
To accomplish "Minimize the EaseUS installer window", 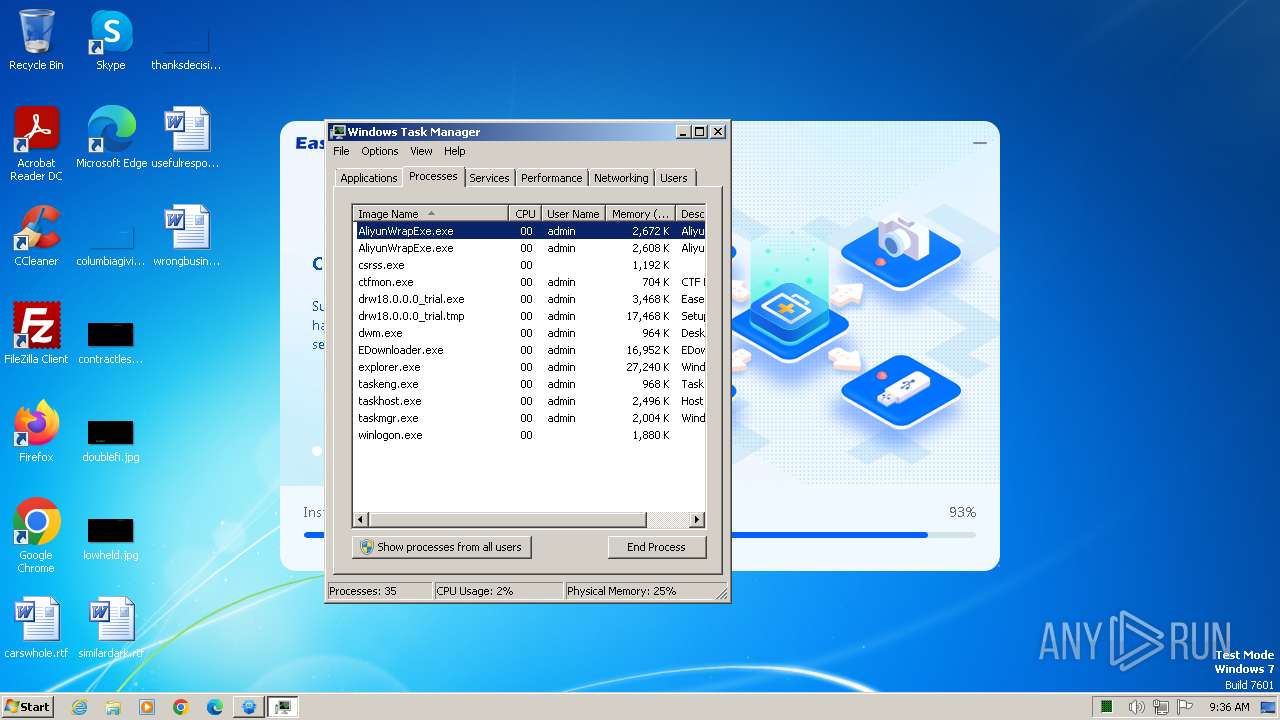I will click(980, 143).
